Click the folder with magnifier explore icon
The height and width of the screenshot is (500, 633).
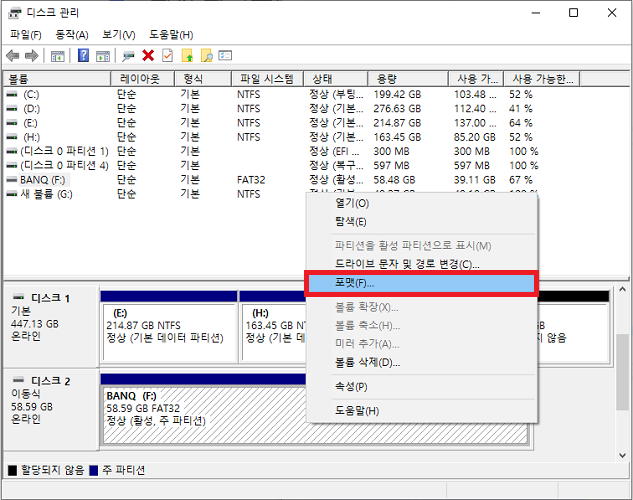click(207, 56)
